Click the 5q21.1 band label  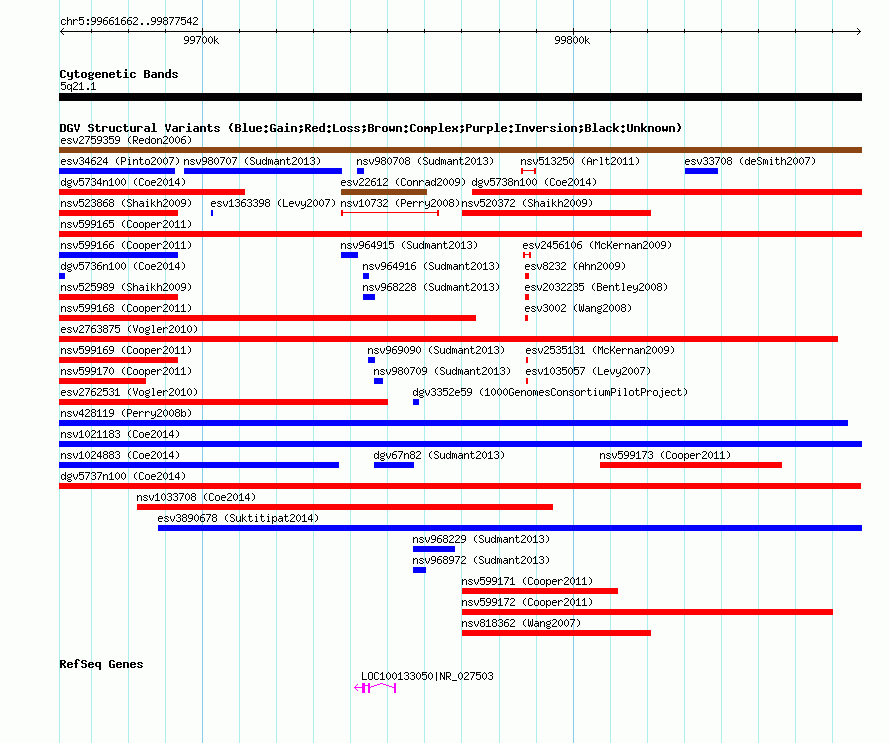coord(78,86)
